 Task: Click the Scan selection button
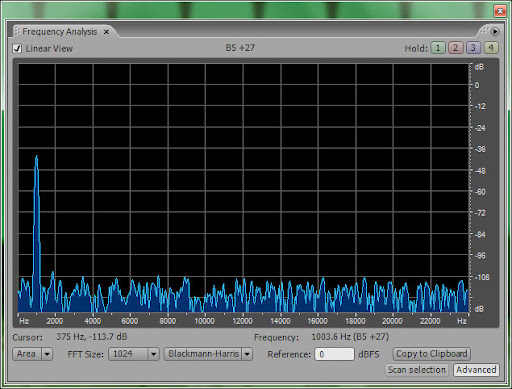point(417,370)
